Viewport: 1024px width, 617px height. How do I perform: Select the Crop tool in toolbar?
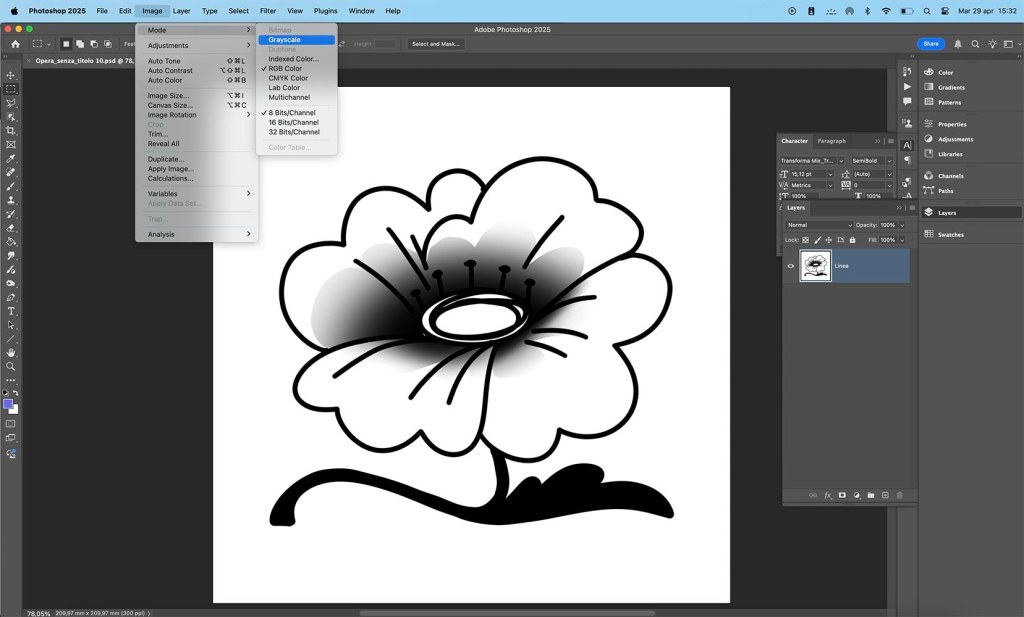(11, 131)
